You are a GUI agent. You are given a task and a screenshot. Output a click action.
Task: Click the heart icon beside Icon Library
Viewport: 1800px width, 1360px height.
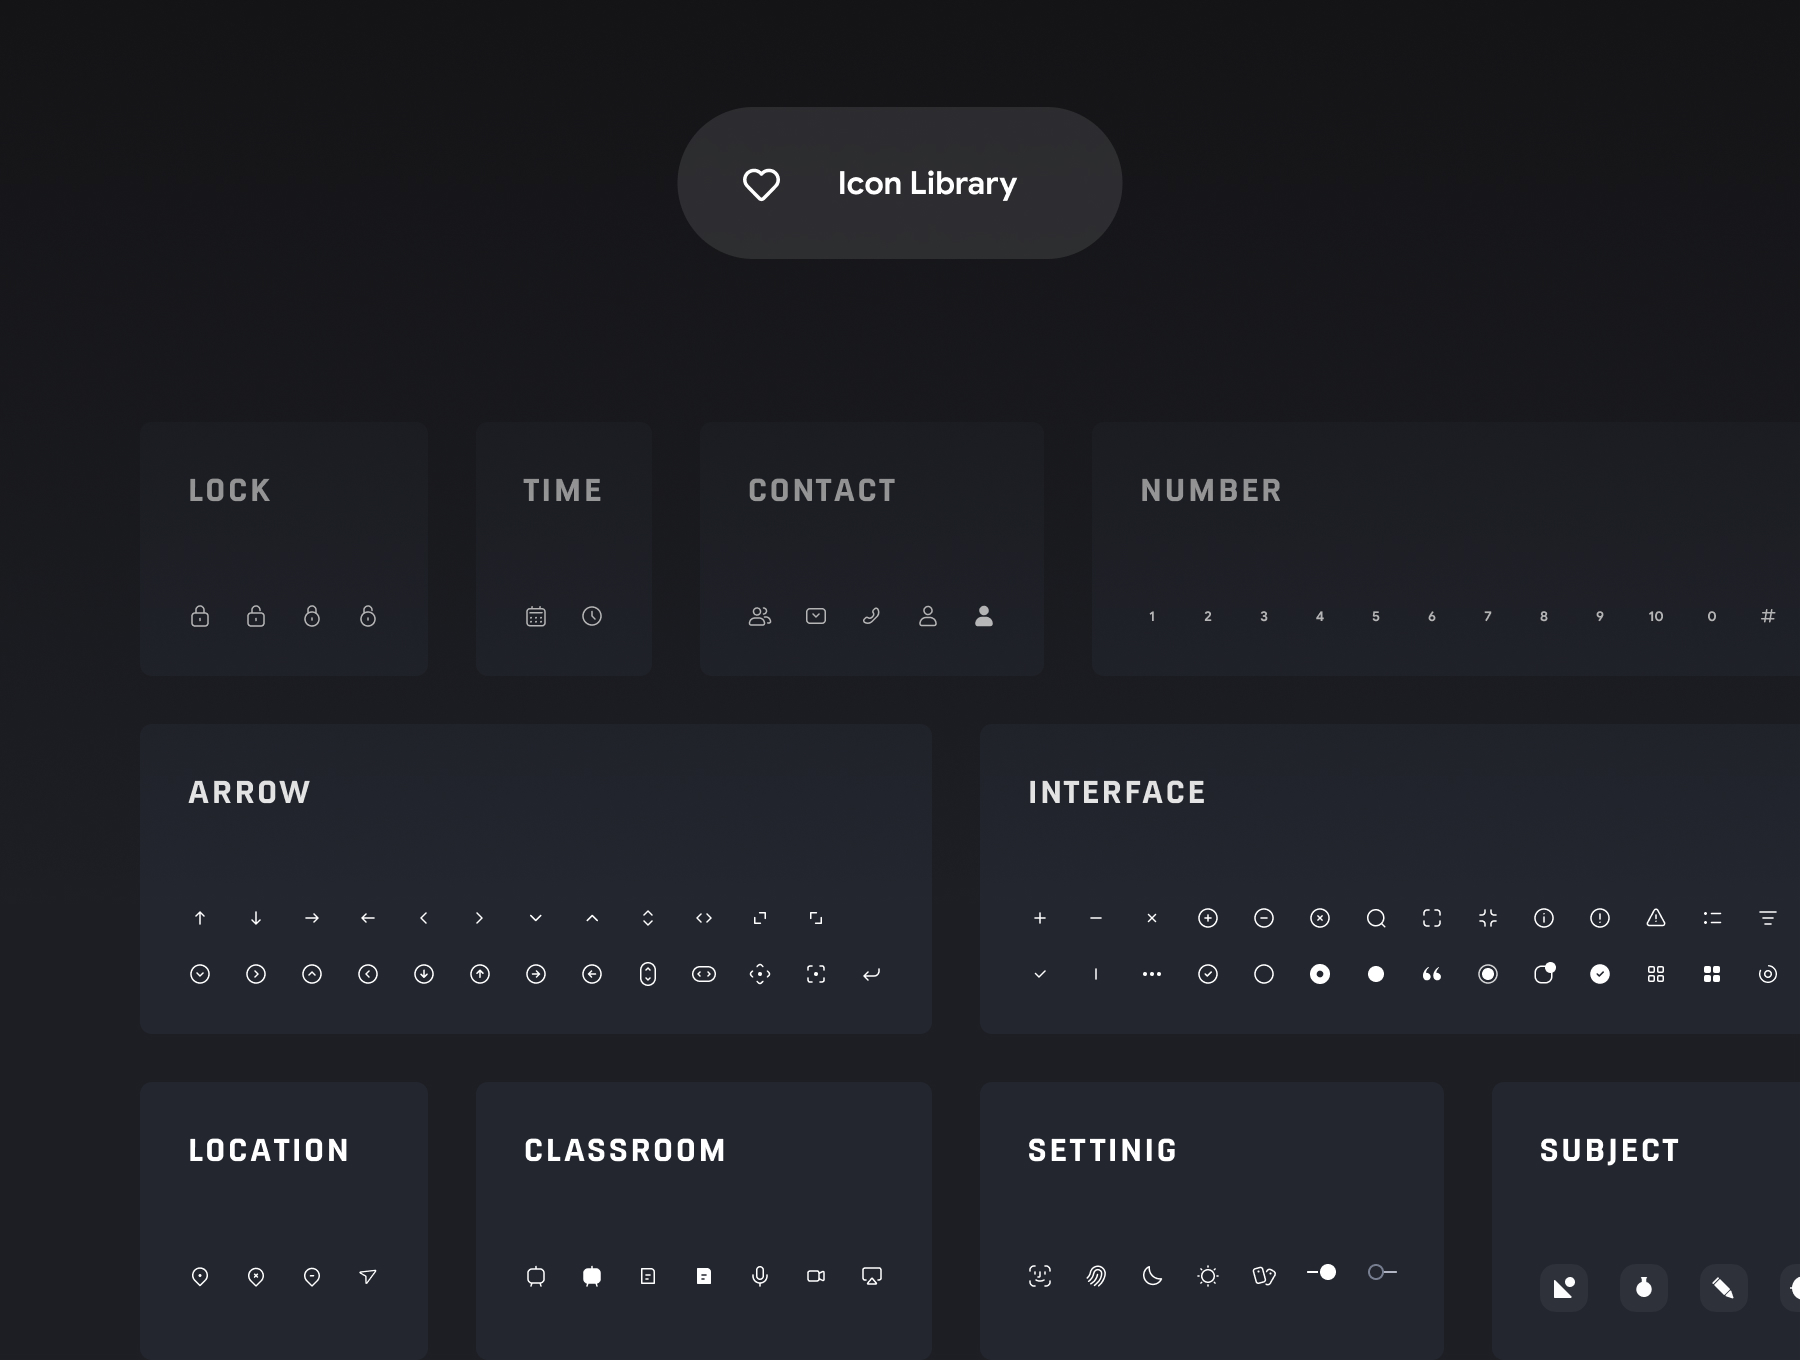(761, 184)
